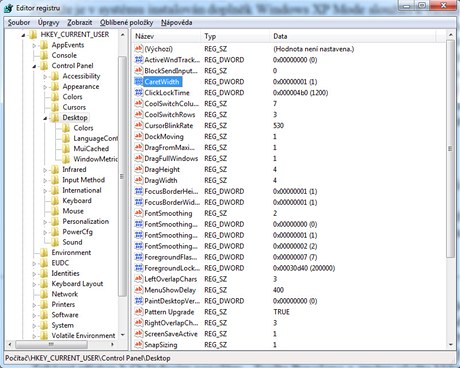Select the Volatile Environment key
The image size is (460, 368).
(x=83, y=335)
